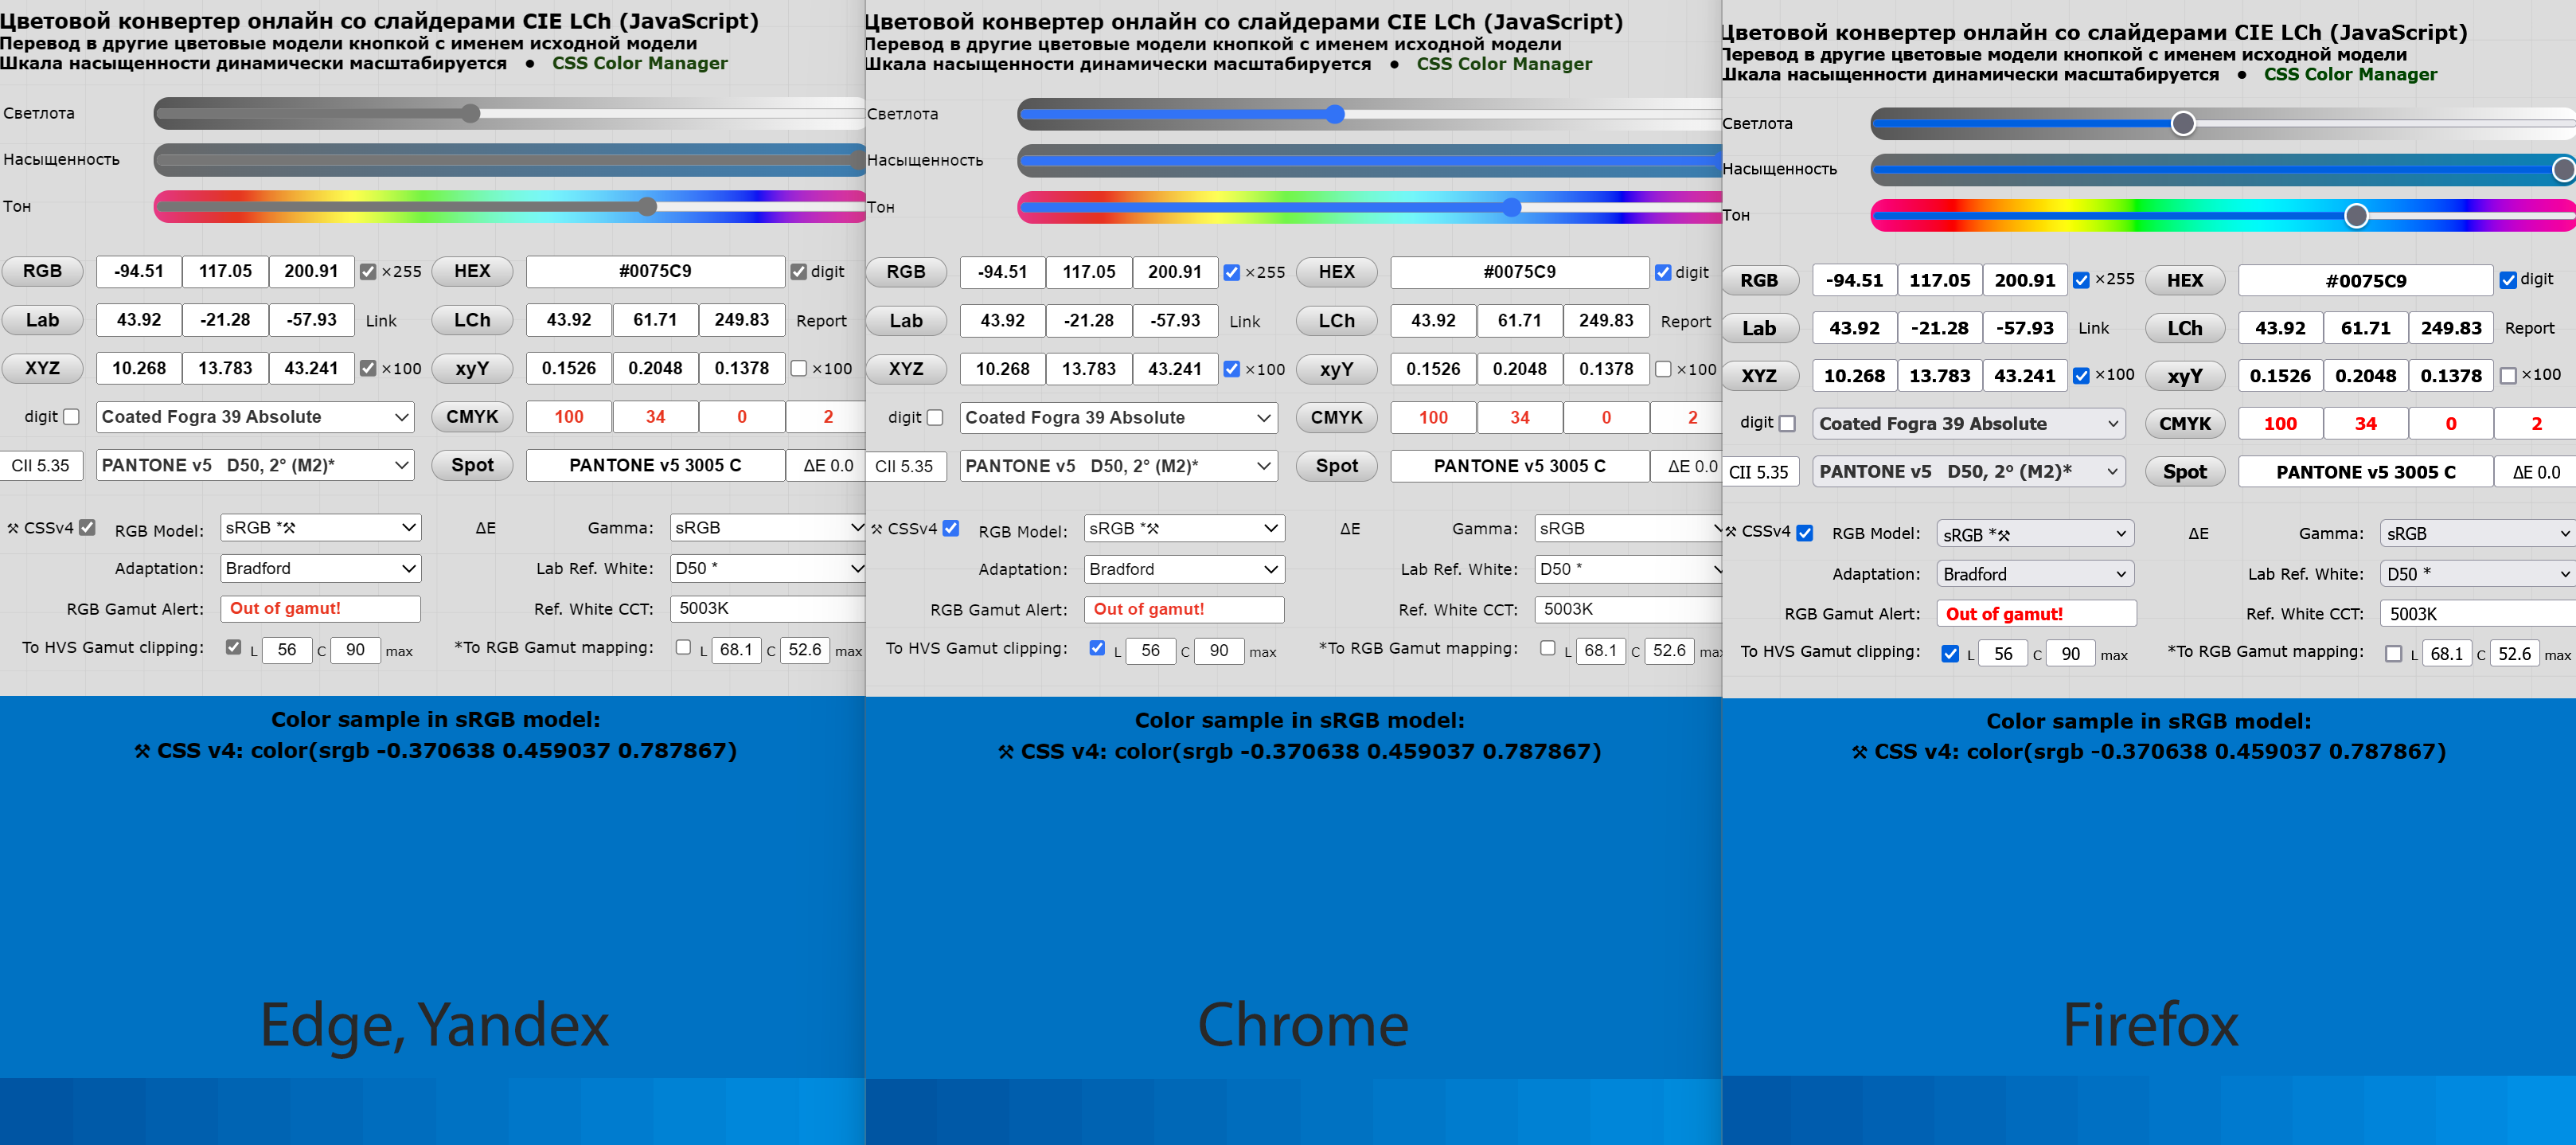Open the Bradford adaptation dropdown in Firefox panel

coord(2034,574)
